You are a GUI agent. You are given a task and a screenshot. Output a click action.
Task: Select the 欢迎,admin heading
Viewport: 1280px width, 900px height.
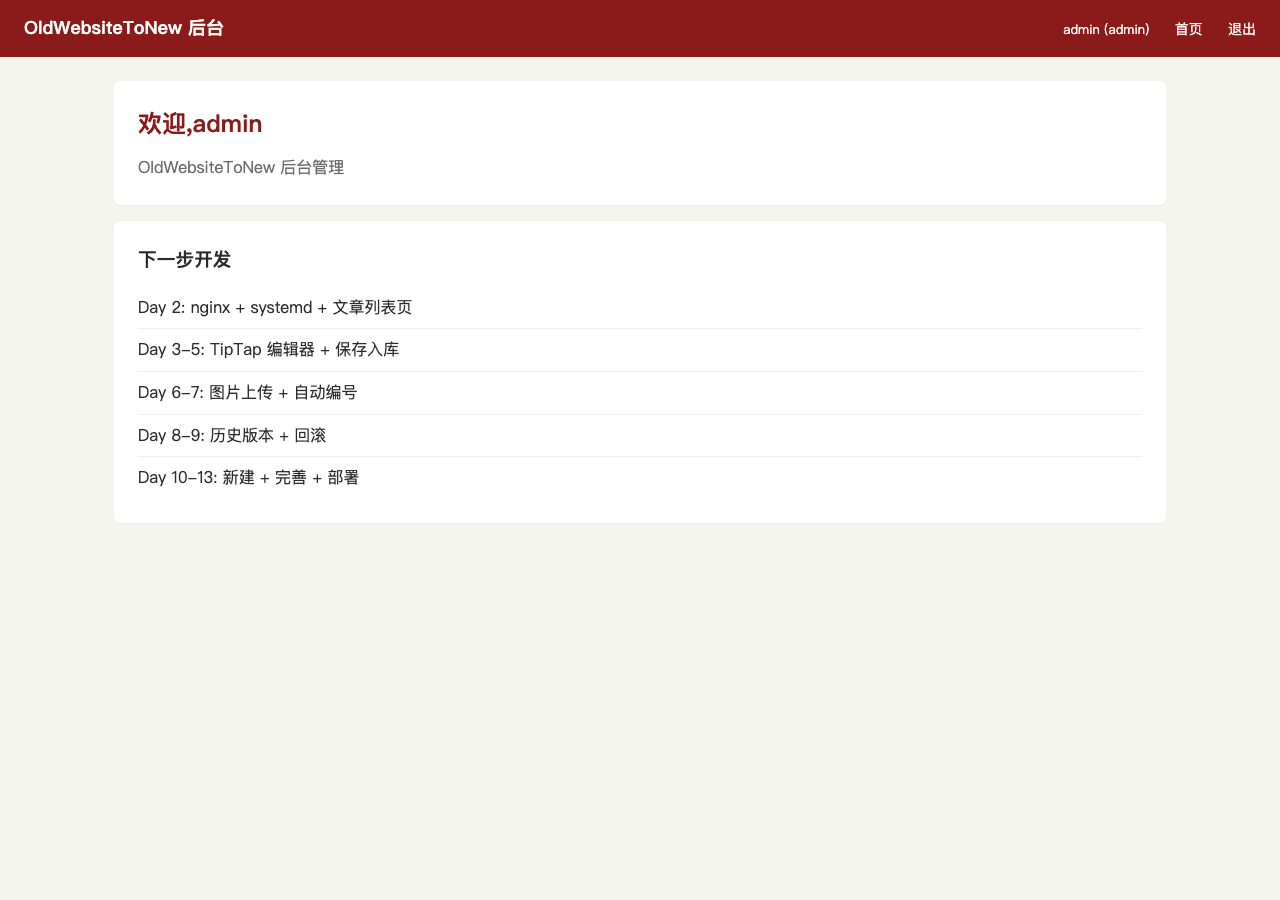[200, 124]
